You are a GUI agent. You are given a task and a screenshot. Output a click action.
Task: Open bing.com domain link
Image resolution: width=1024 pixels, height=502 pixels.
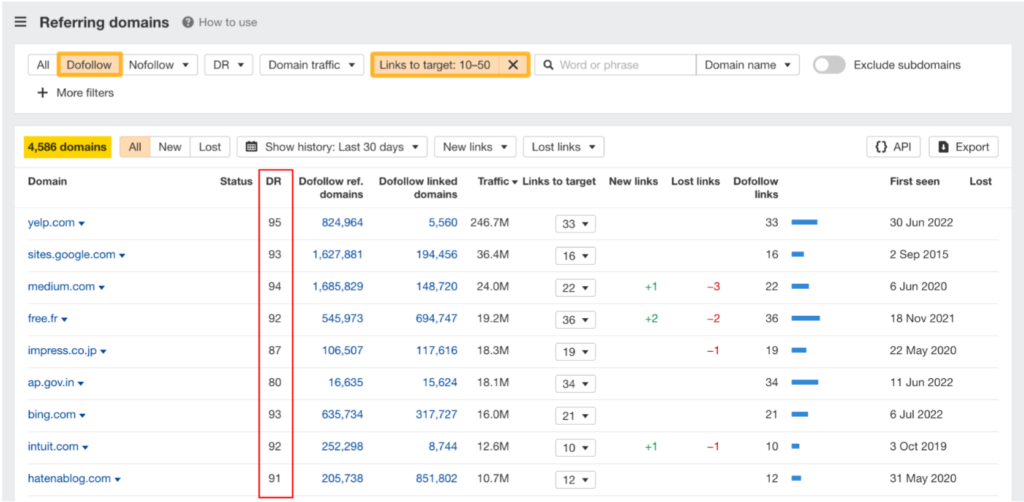pyautogui.click(x=52, y=415)
